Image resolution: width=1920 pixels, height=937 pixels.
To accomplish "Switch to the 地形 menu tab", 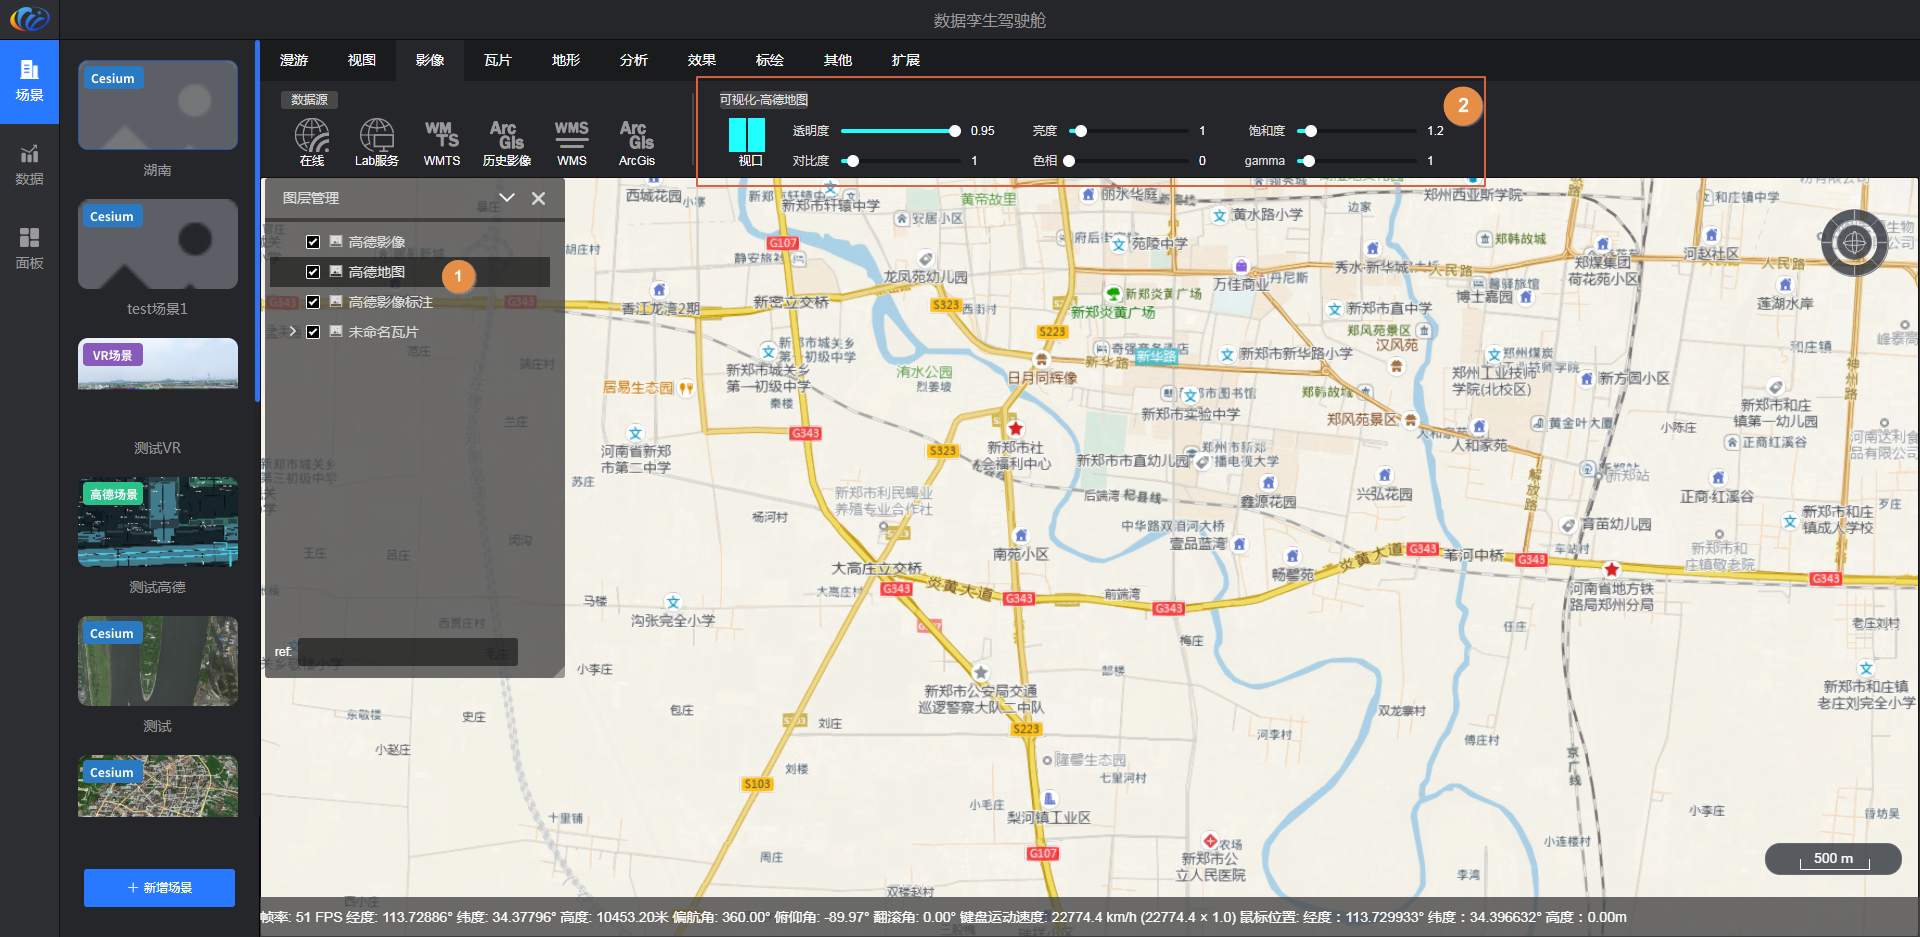I will 565,60.
